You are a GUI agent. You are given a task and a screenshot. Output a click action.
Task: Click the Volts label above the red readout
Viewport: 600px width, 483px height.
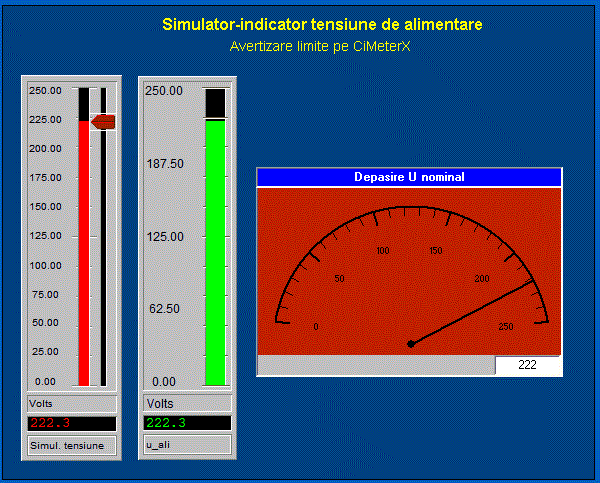pyautogui.click(x=72, y=403)
